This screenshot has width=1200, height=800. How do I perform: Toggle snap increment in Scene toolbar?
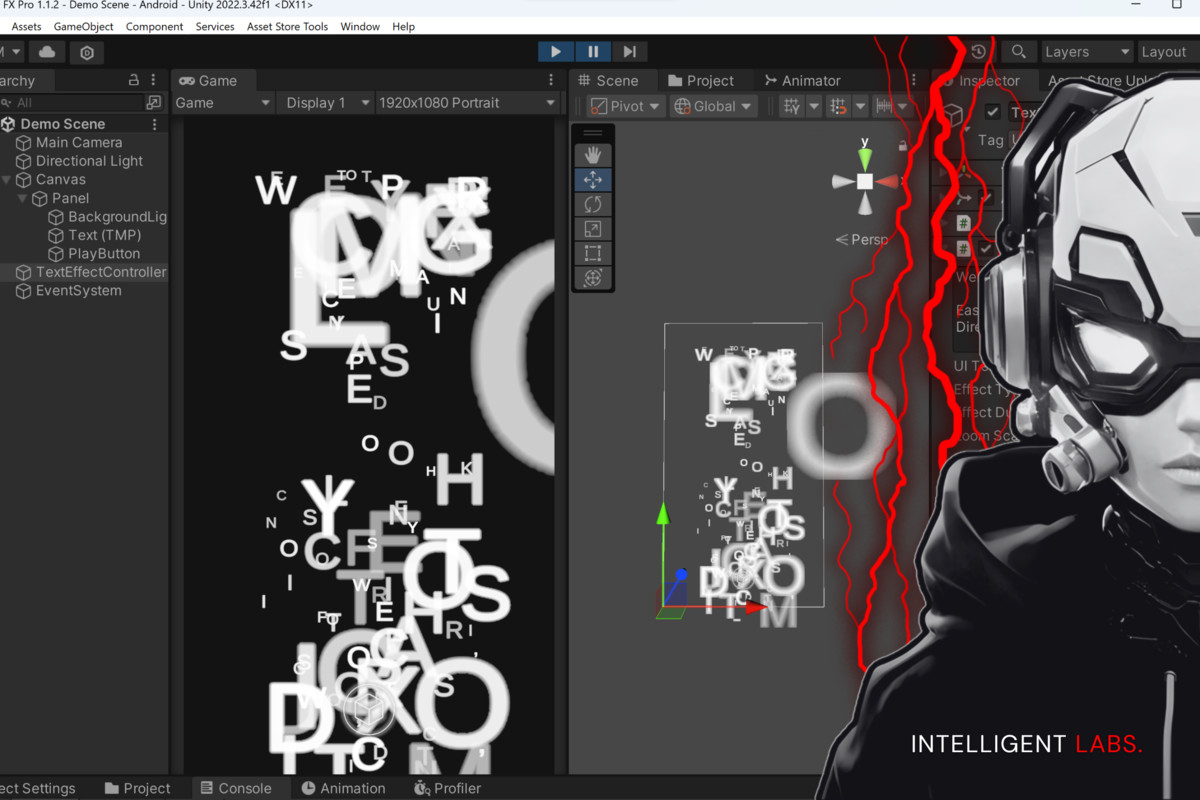[839, 106]
